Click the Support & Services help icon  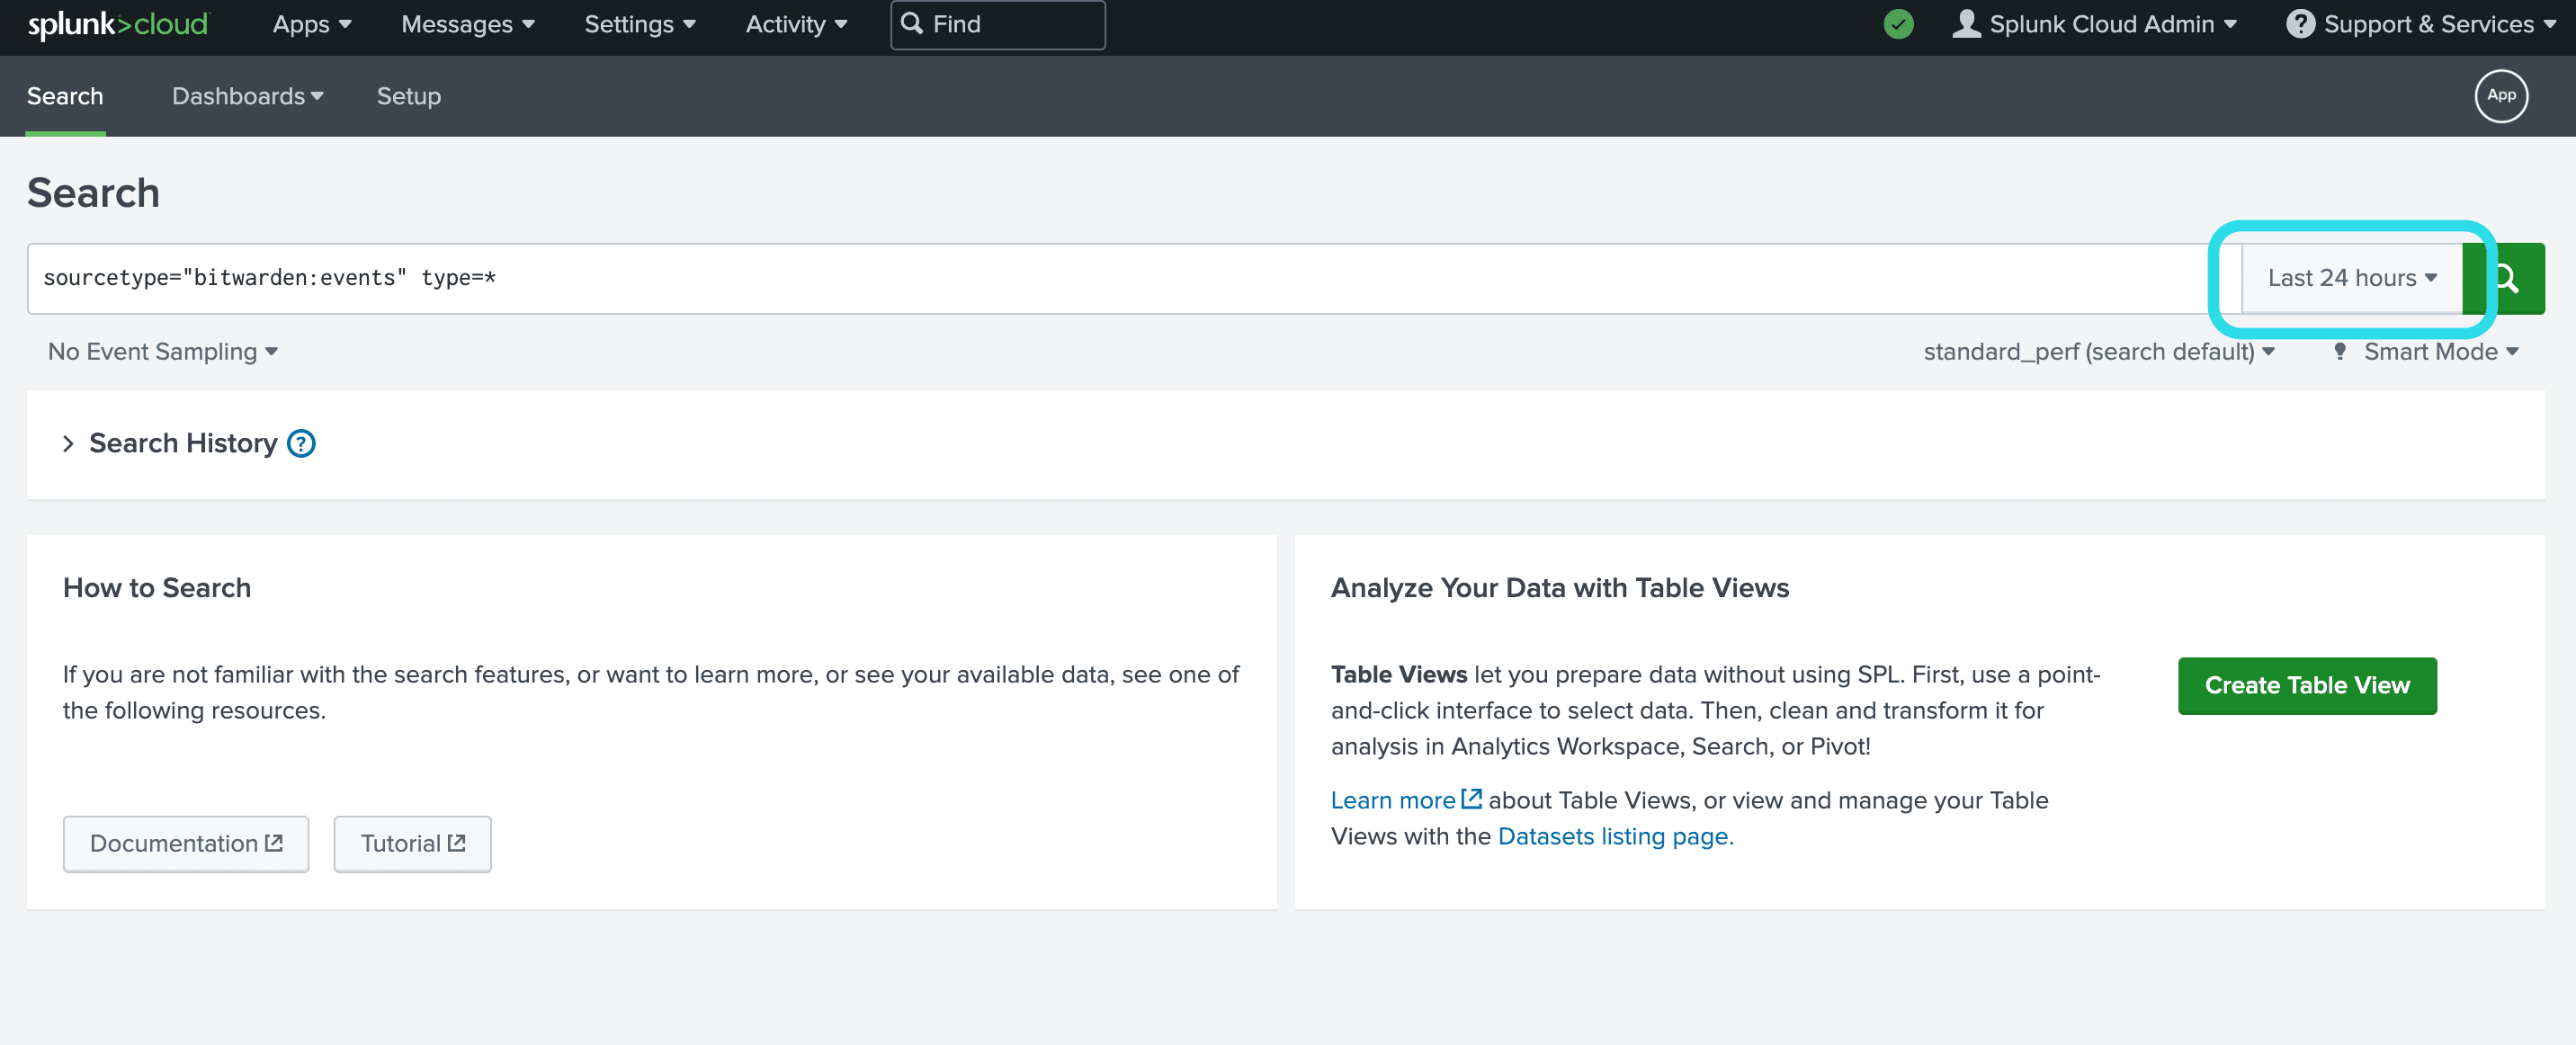[x=2296, y=23]
